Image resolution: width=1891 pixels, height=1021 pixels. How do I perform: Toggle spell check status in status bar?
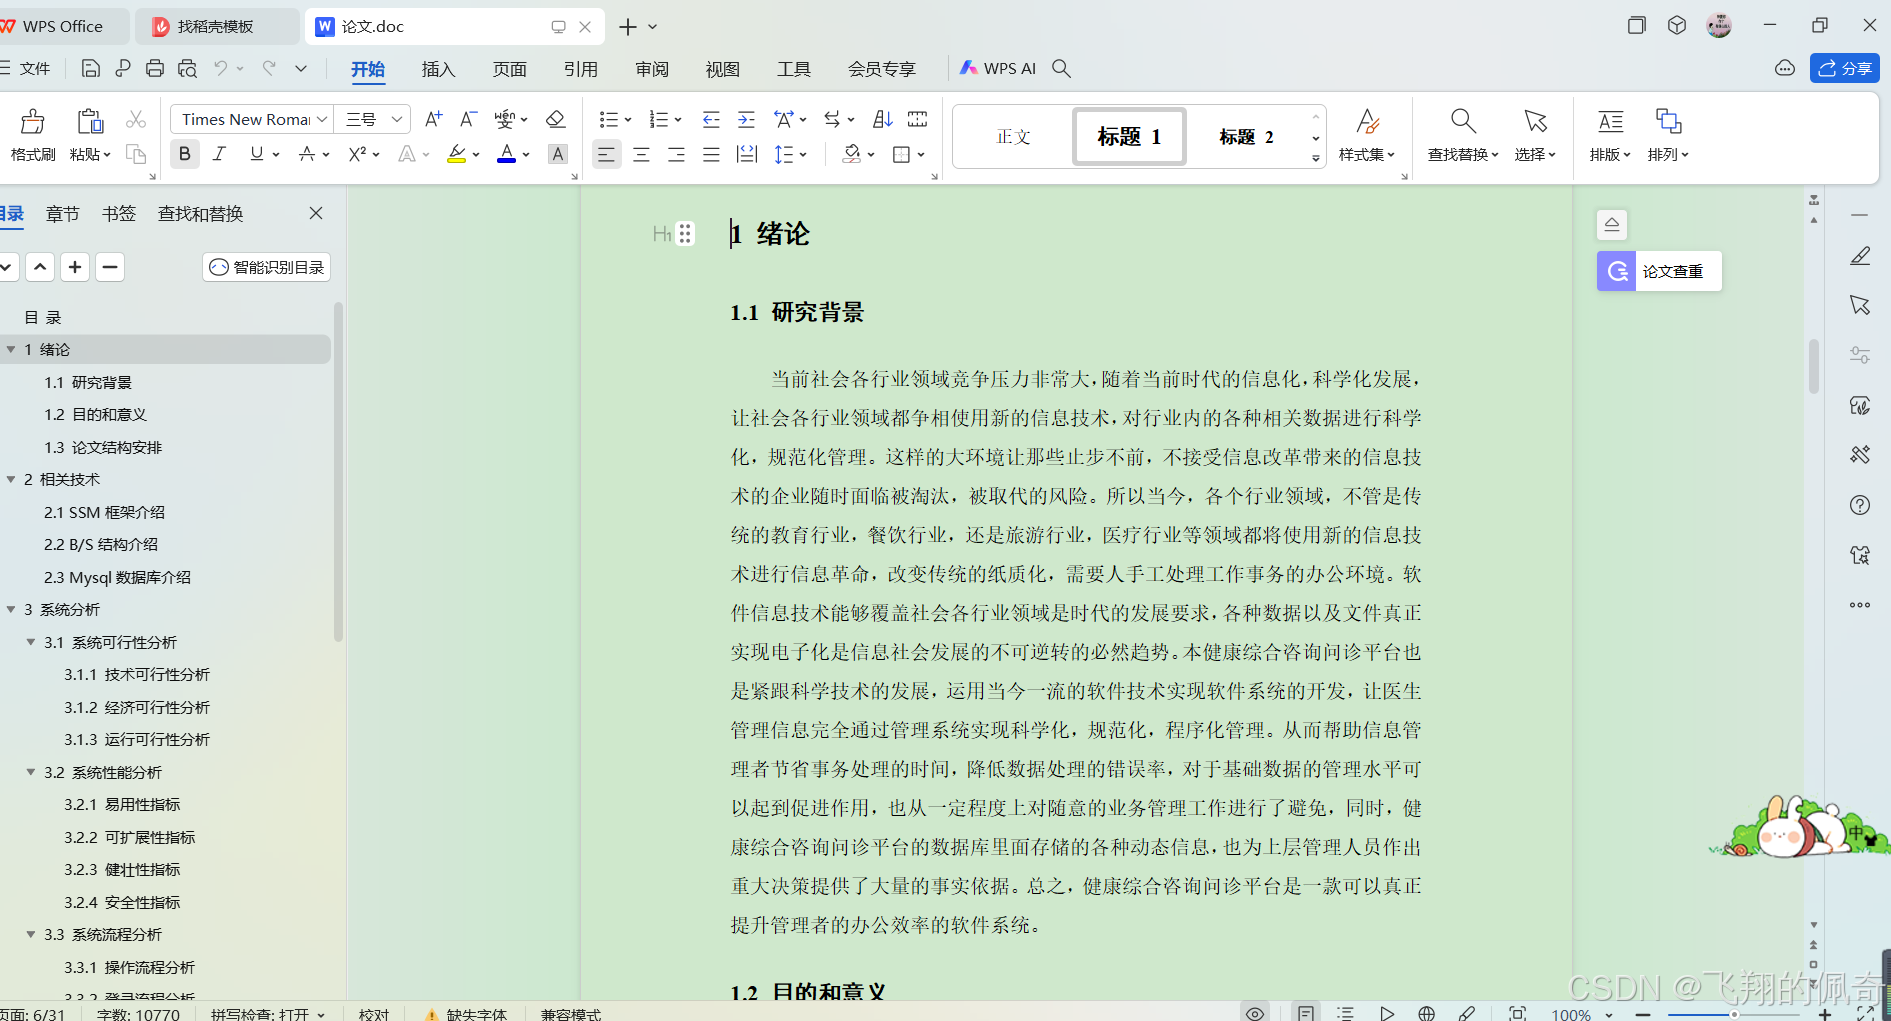point(267,1013)
